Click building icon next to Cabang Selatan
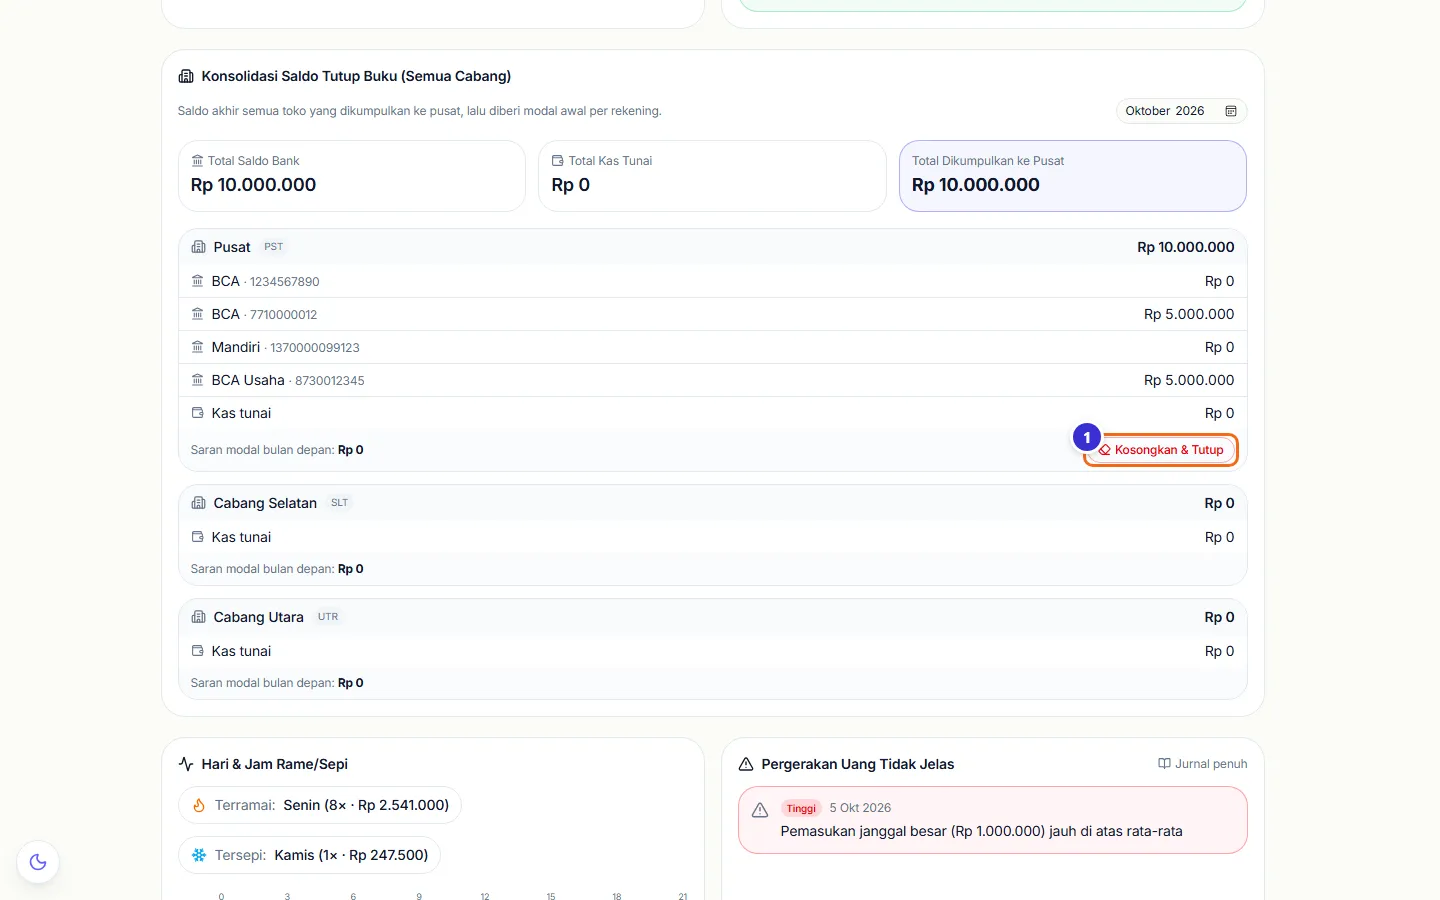 198,503
